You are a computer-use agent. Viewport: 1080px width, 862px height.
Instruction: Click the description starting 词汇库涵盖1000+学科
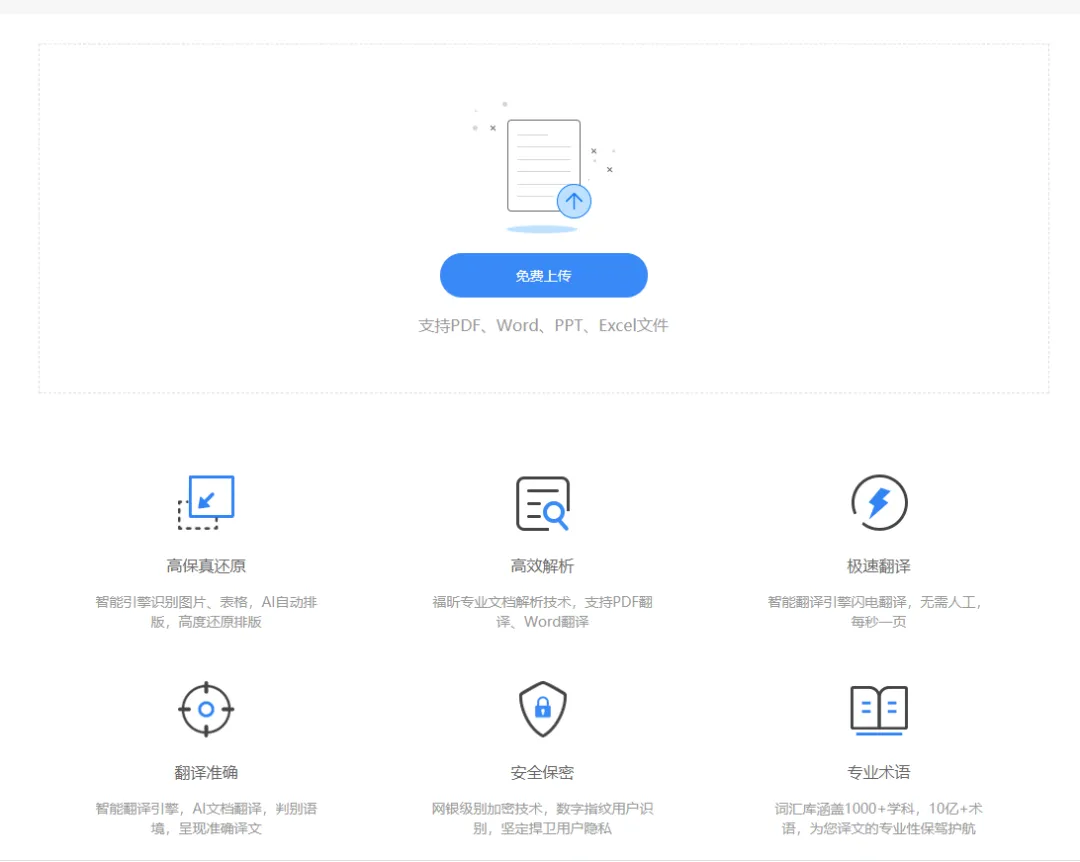(879, 818)
